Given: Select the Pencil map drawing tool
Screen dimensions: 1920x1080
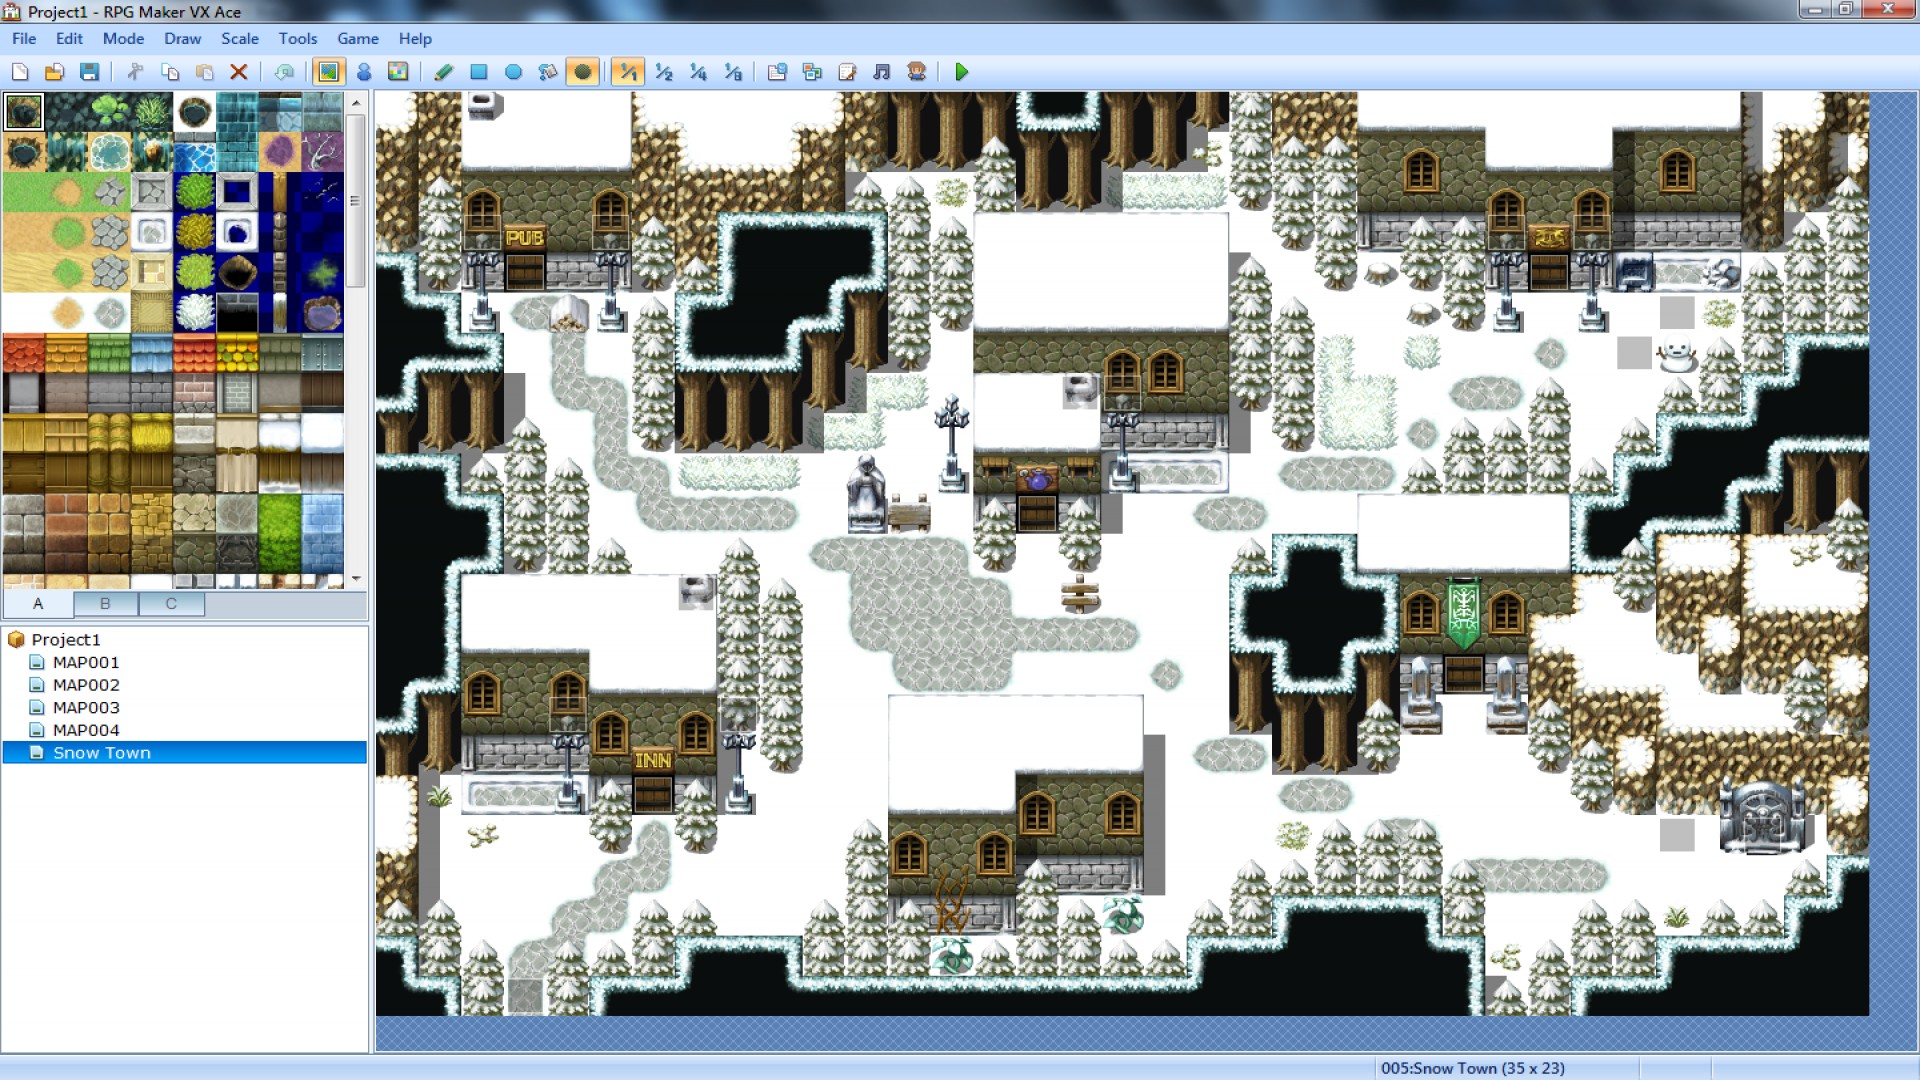Looking at the screenshot, I should (x=444, y=72).
